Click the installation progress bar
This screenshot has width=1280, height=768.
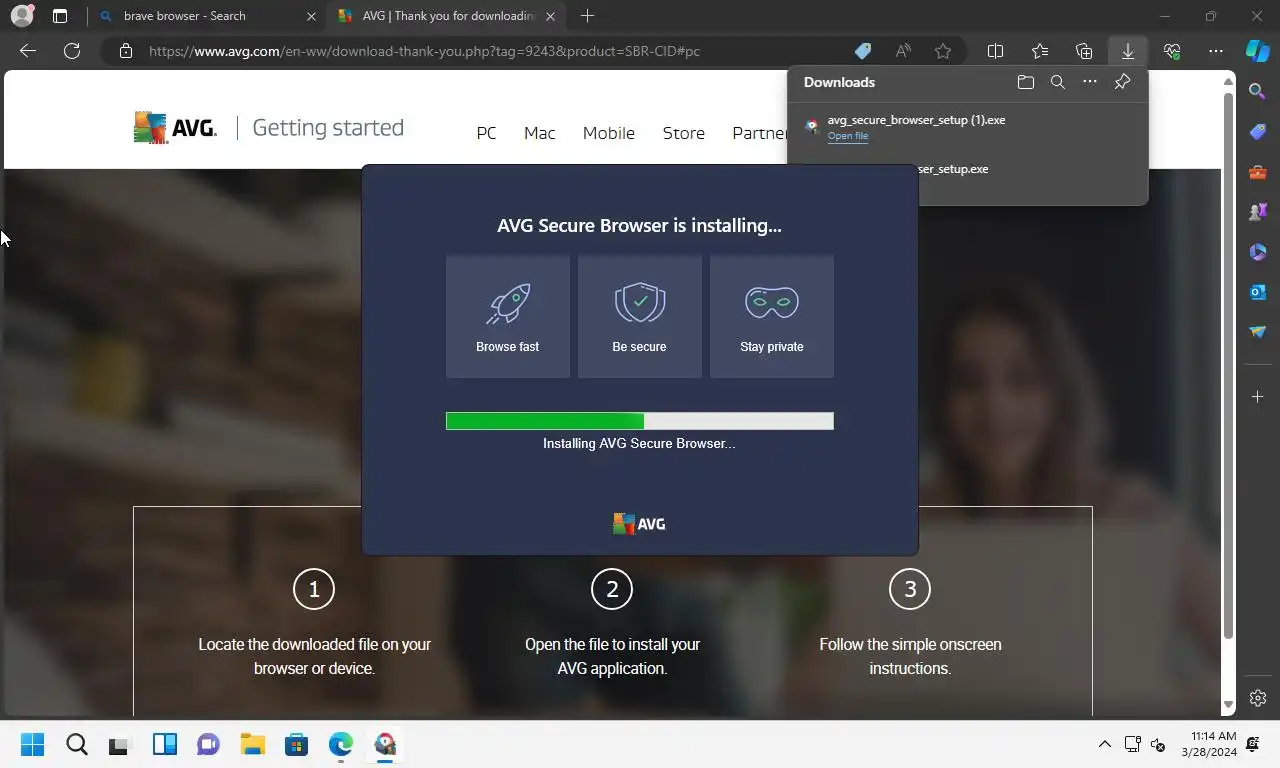click(x=640, y=421)
